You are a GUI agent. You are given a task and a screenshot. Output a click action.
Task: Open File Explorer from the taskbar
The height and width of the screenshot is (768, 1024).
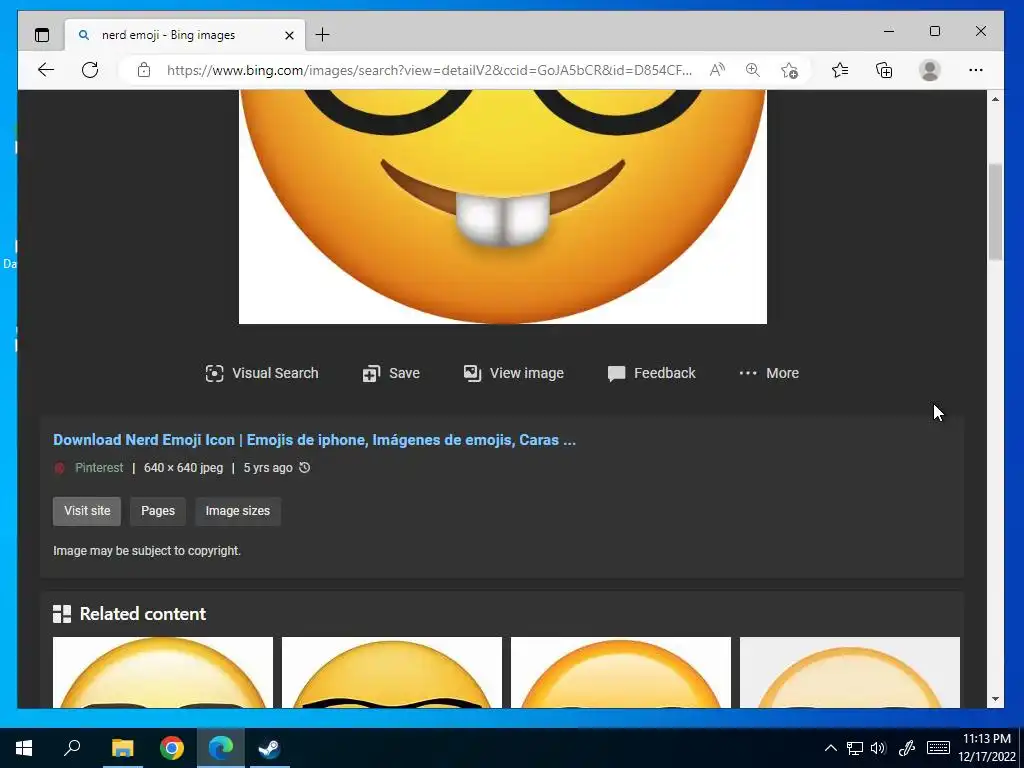pyautogui.click(x=122, y=748)
